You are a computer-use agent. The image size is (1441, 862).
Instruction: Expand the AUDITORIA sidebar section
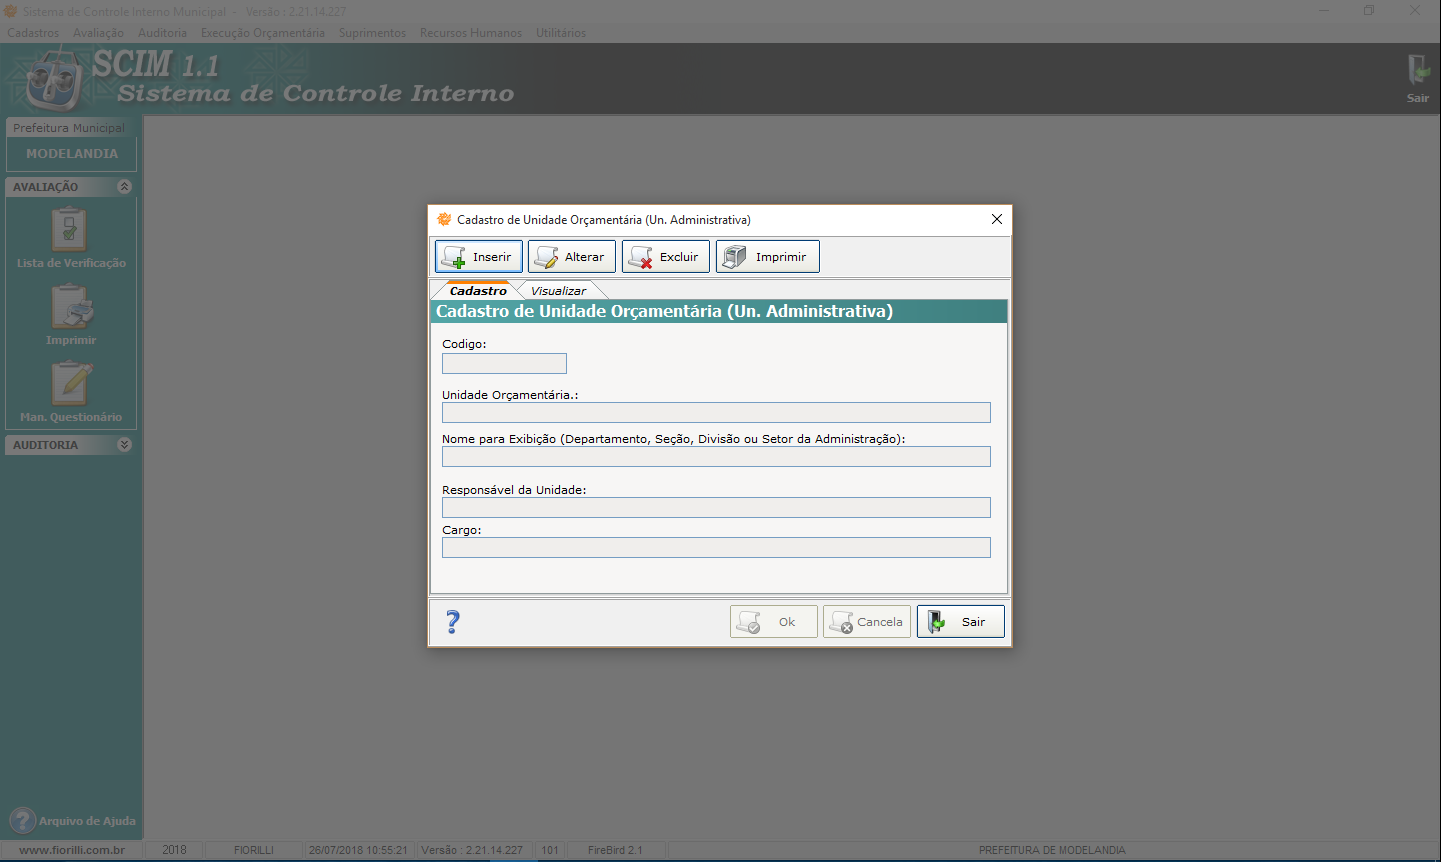point(124,445)
